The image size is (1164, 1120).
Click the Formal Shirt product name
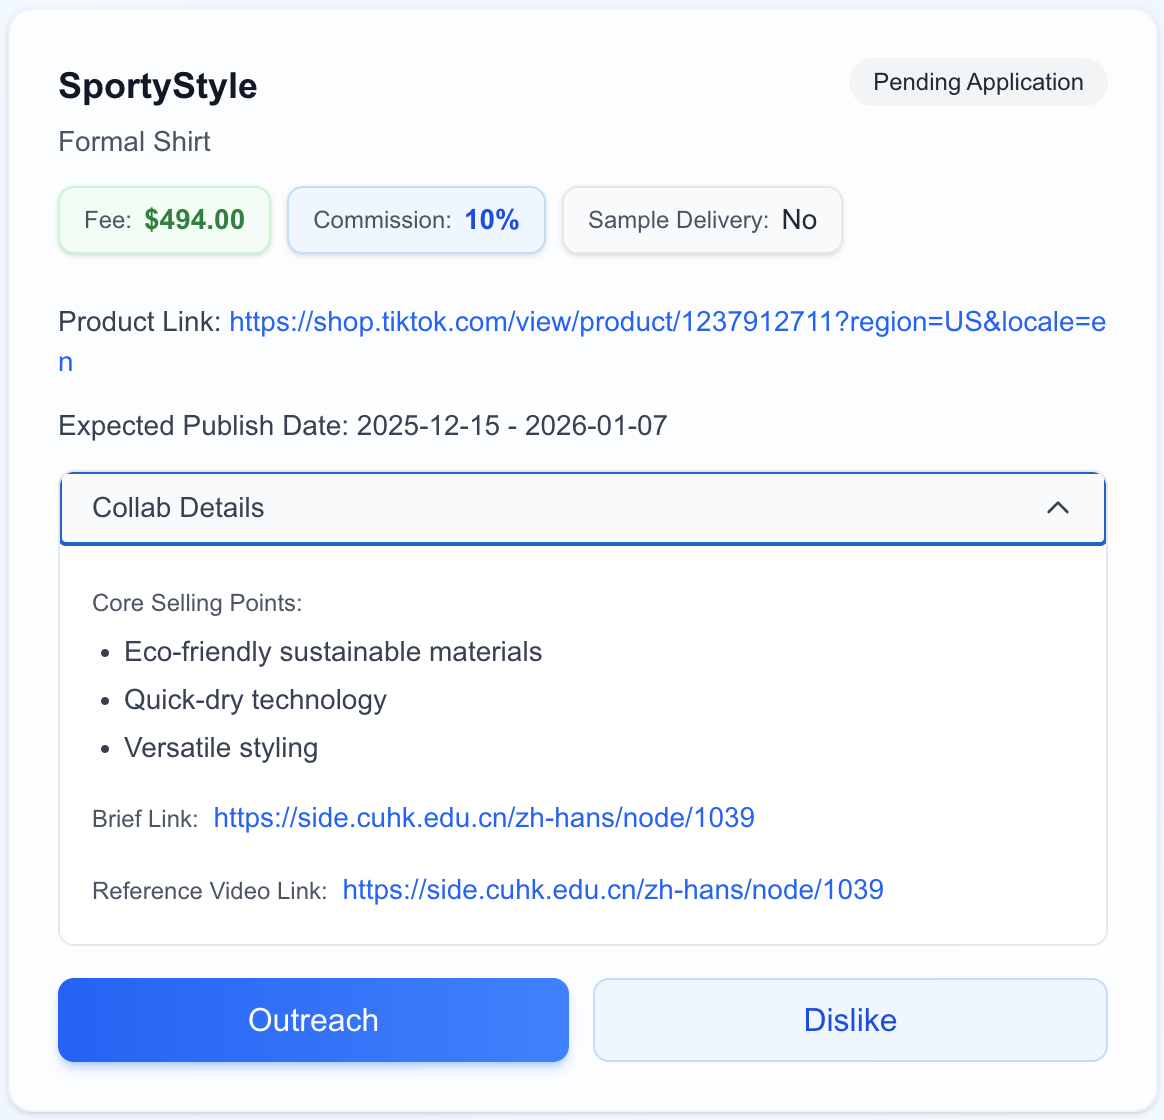(x=134, y=142)
